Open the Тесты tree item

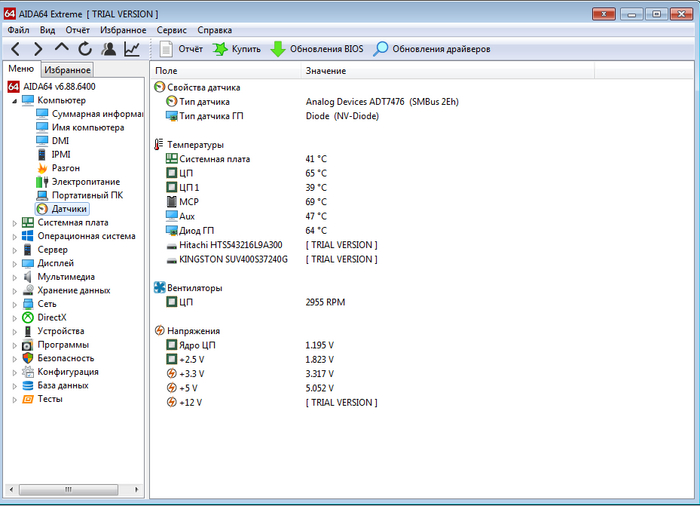point(50,399)
